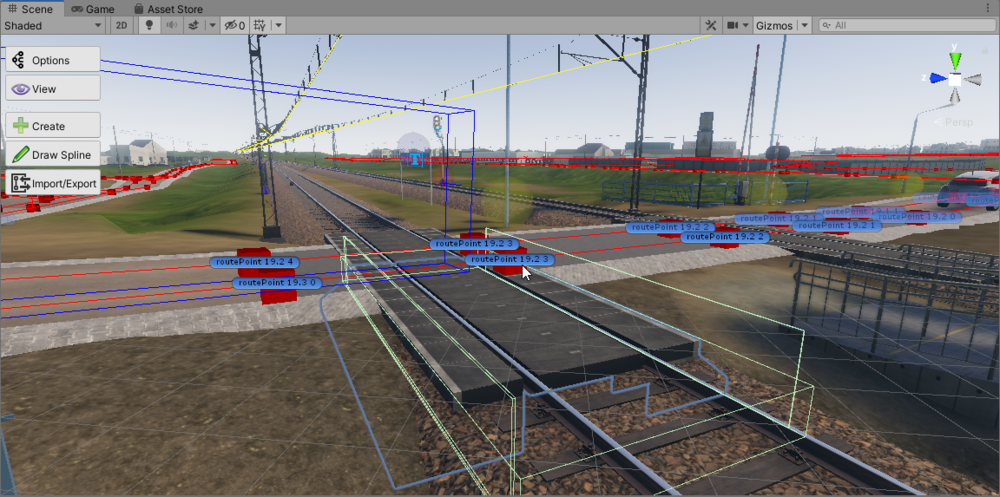Switch to the Game tab
Screen dimensions: 1000x497
93,9
